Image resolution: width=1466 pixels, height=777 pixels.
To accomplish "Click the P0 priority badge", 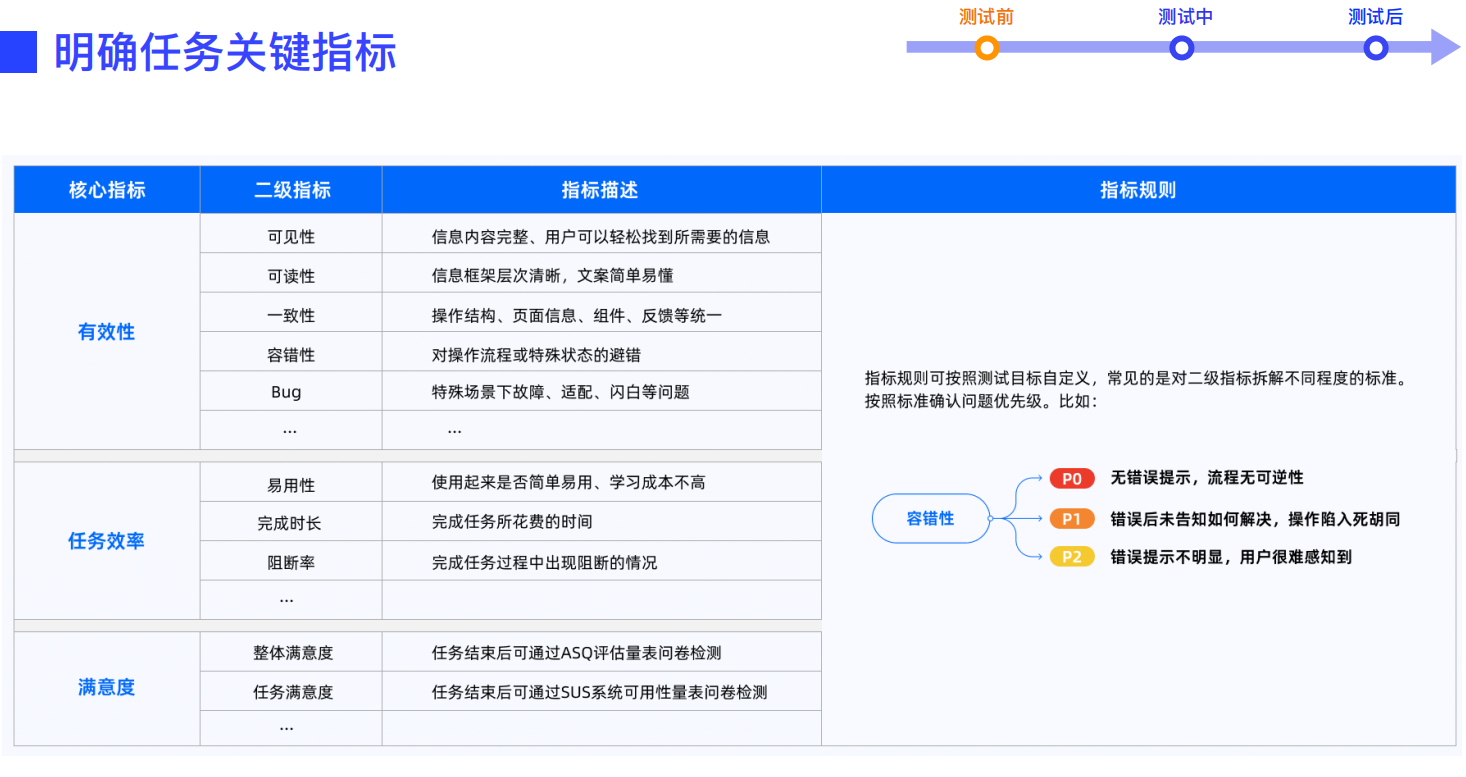I will pos(1071,479).
